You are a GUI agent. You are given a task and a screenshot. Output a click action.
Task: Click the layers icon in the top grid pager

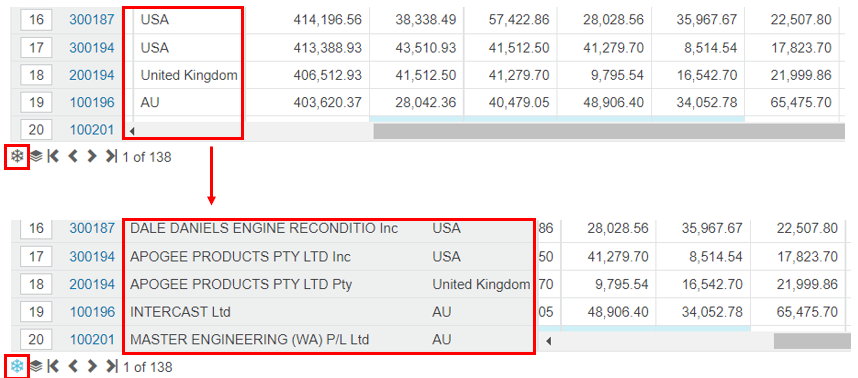tap(36, 157)
